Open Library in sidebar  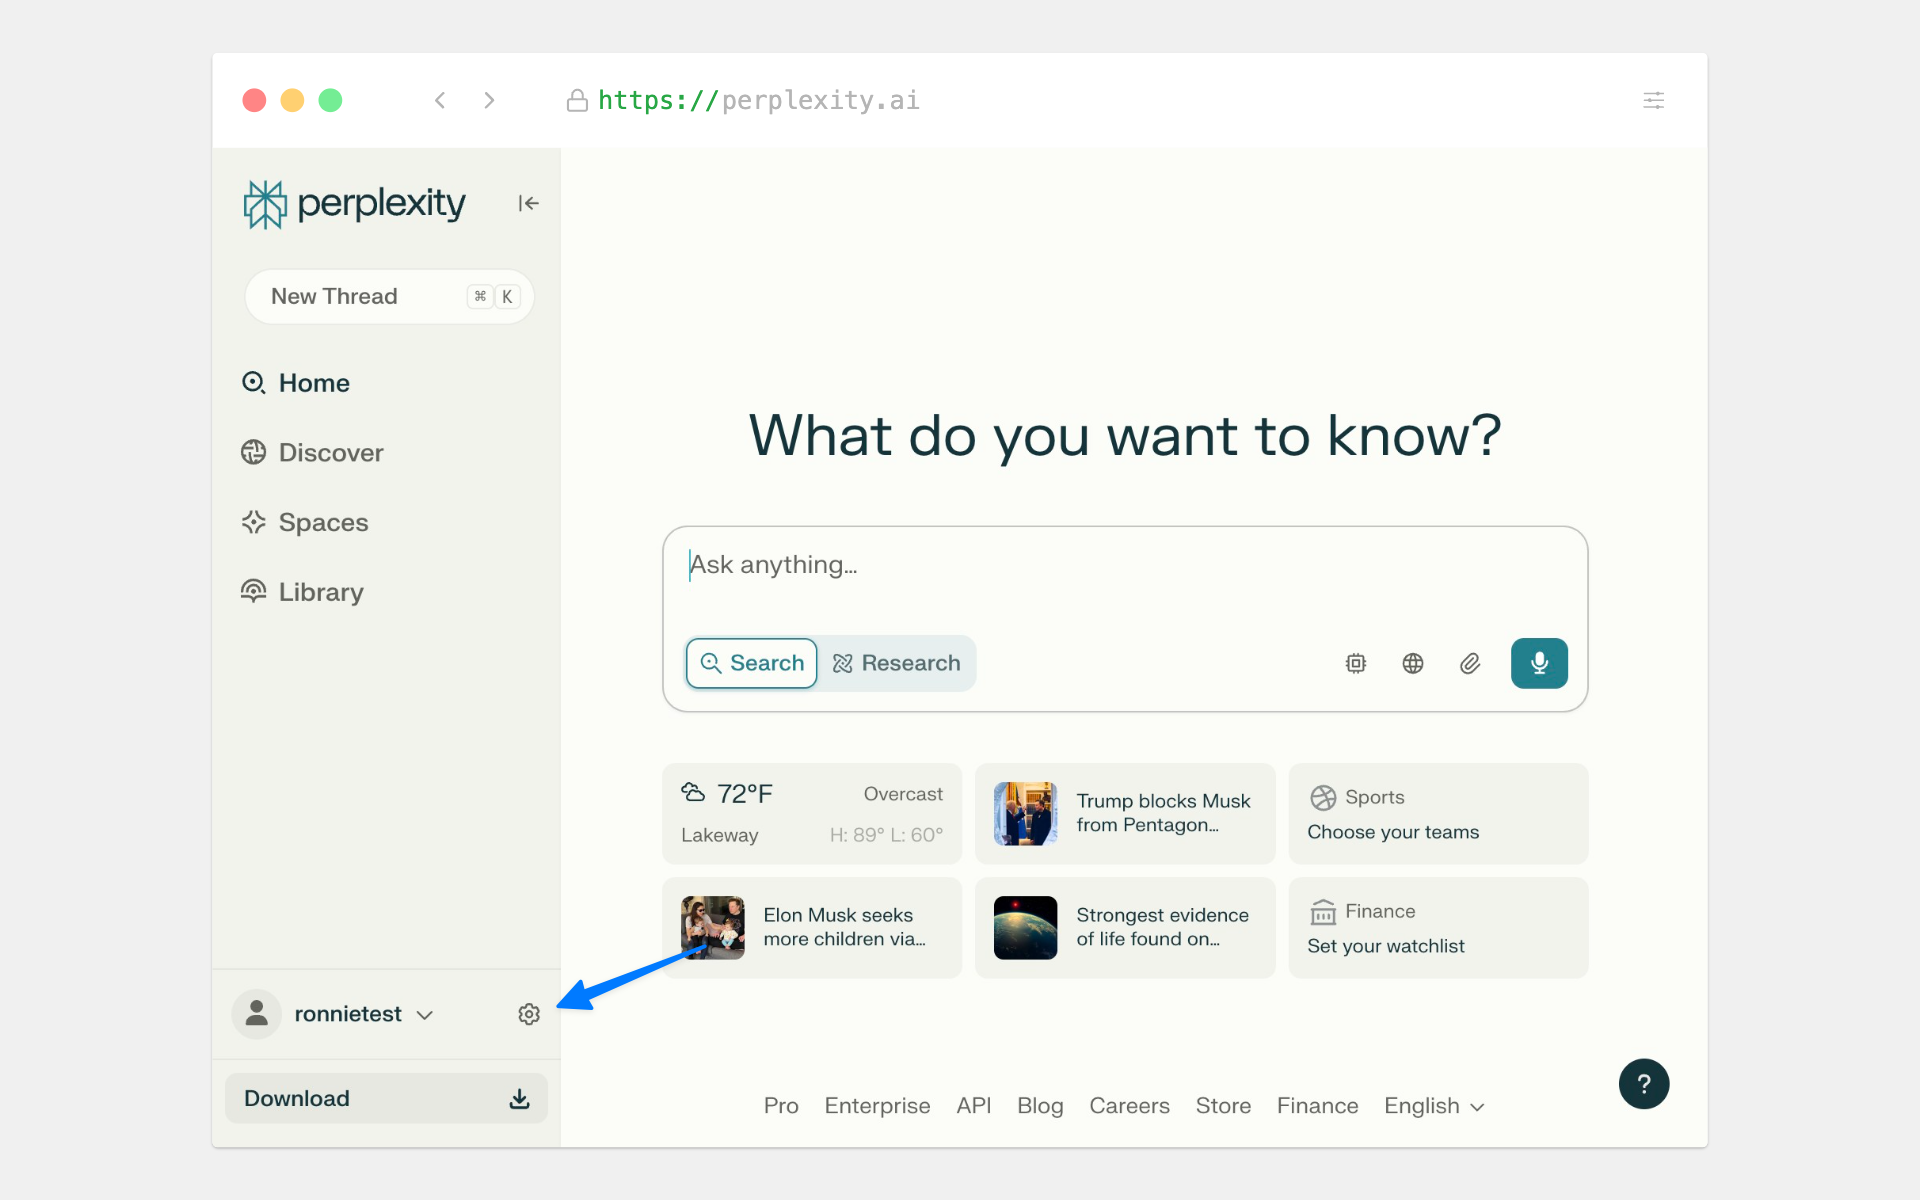click(320, 592)
